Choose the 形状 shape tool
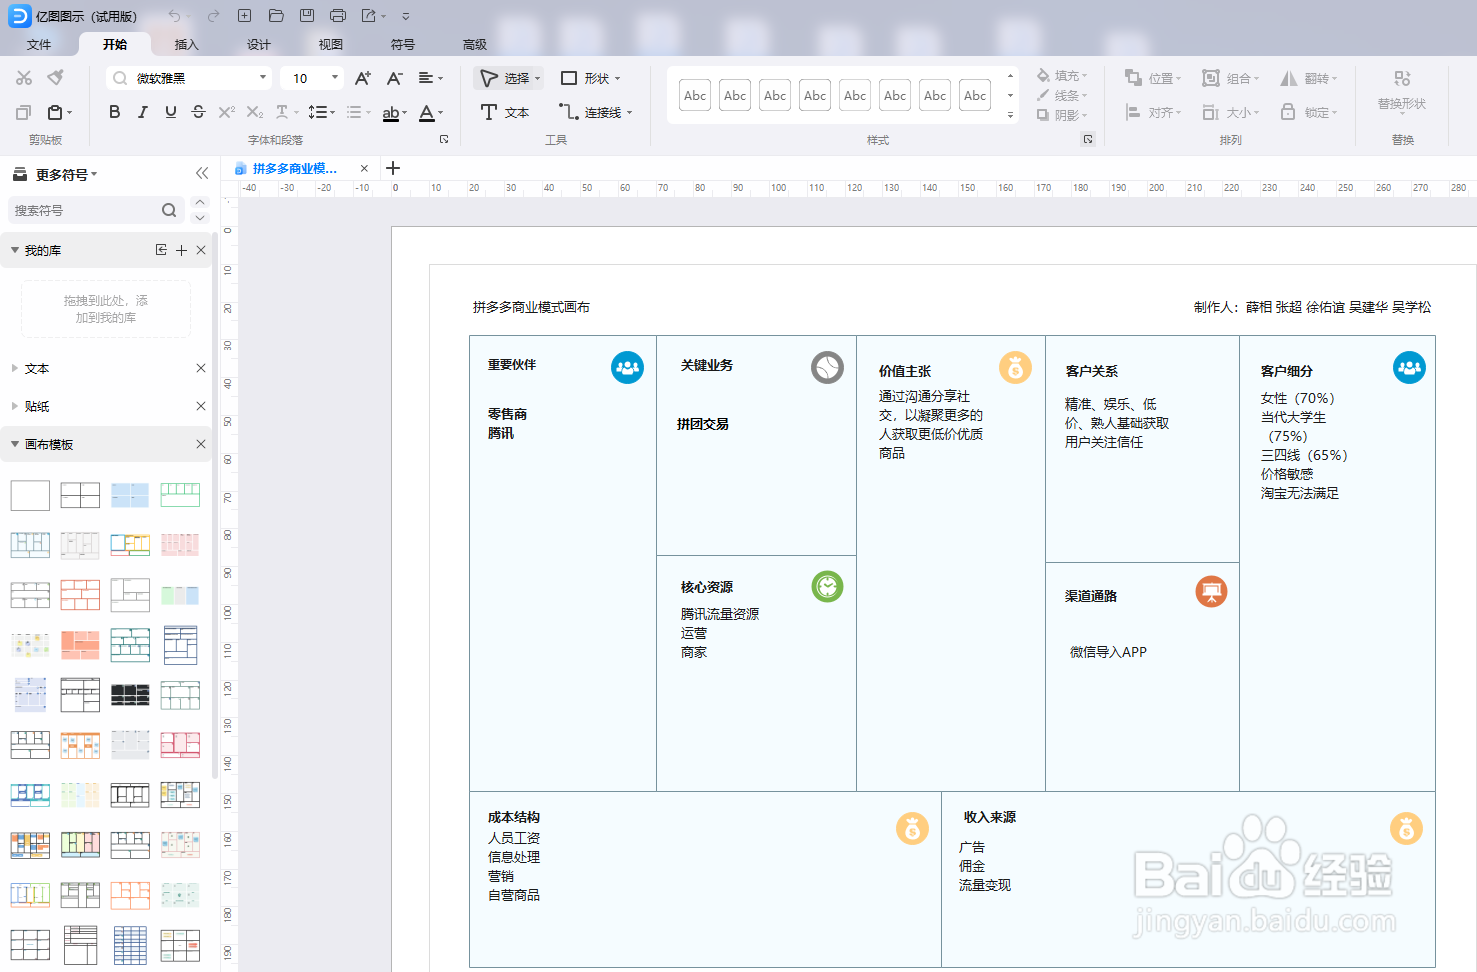The height and width of the screenshot is (972, 1477). coord(590,78)
